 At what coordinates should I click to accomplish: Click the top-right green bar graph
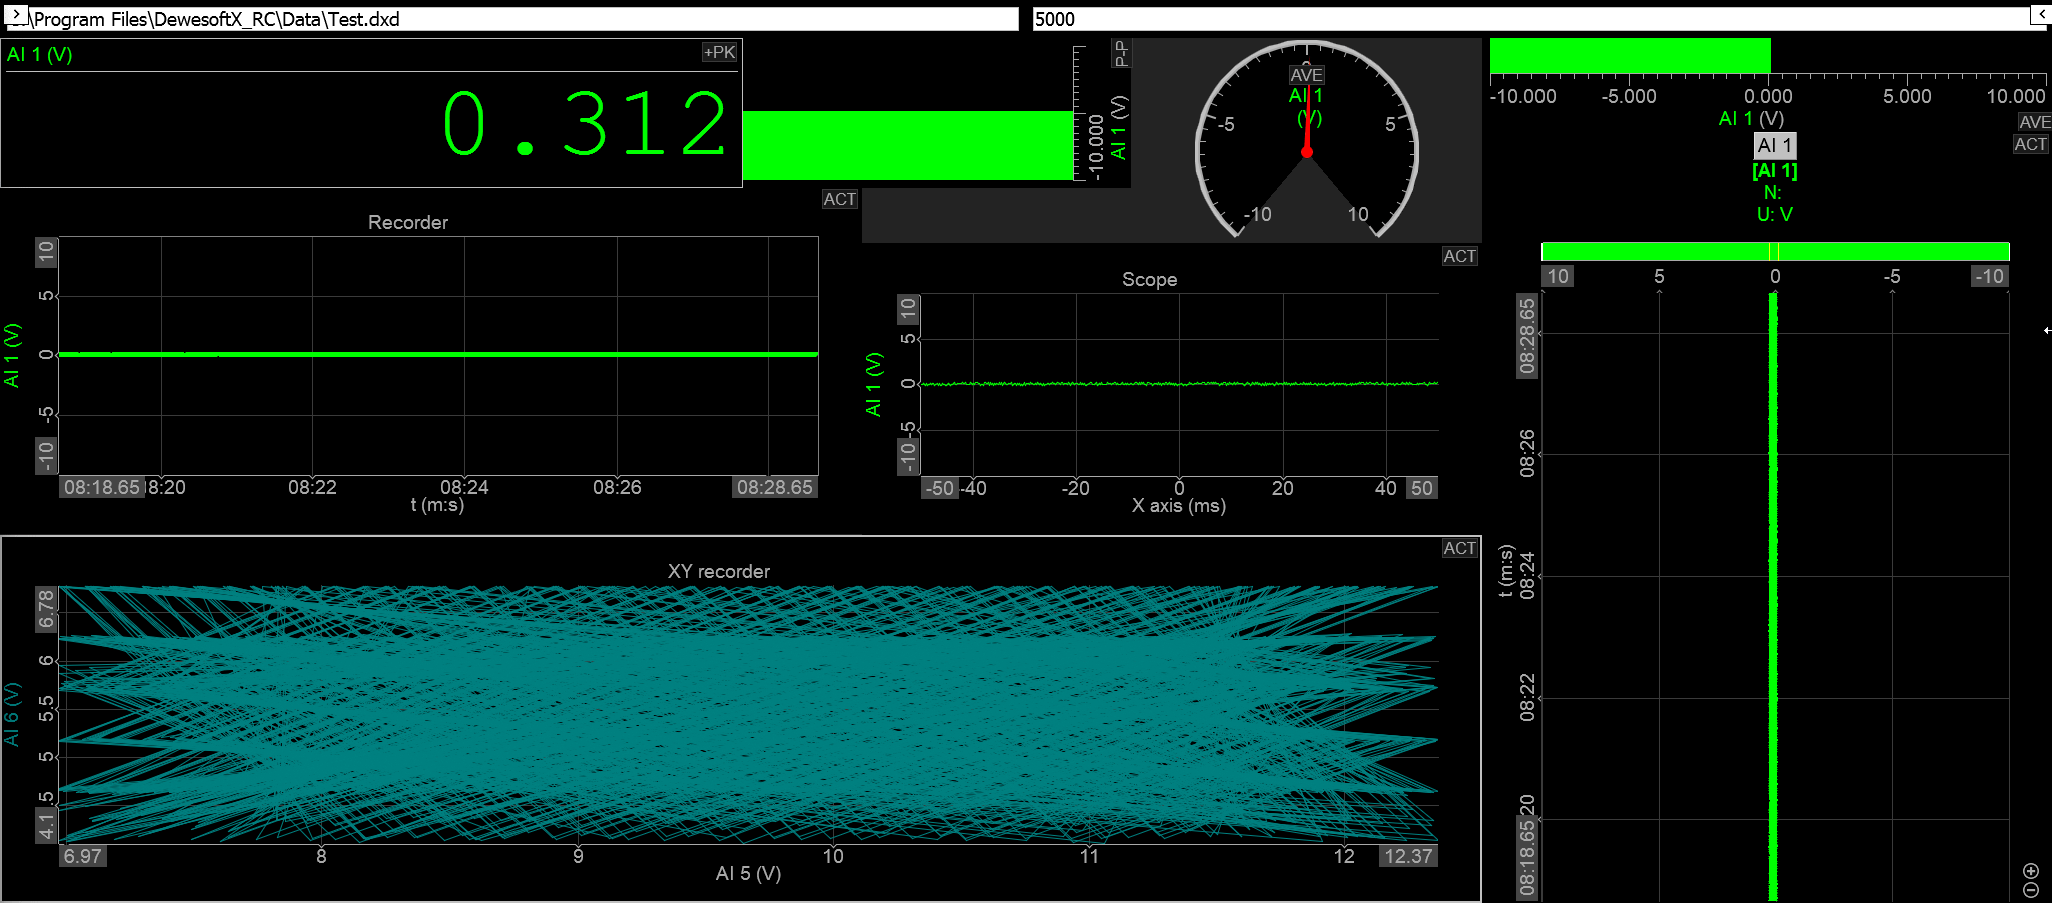pyautogui.click(x=1630, y=55)
